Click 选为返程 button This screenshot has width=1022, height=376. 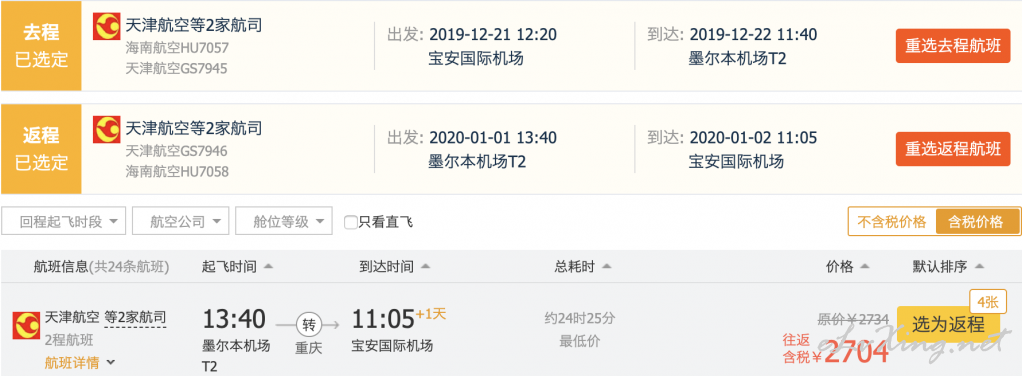(x=948, y=323)
